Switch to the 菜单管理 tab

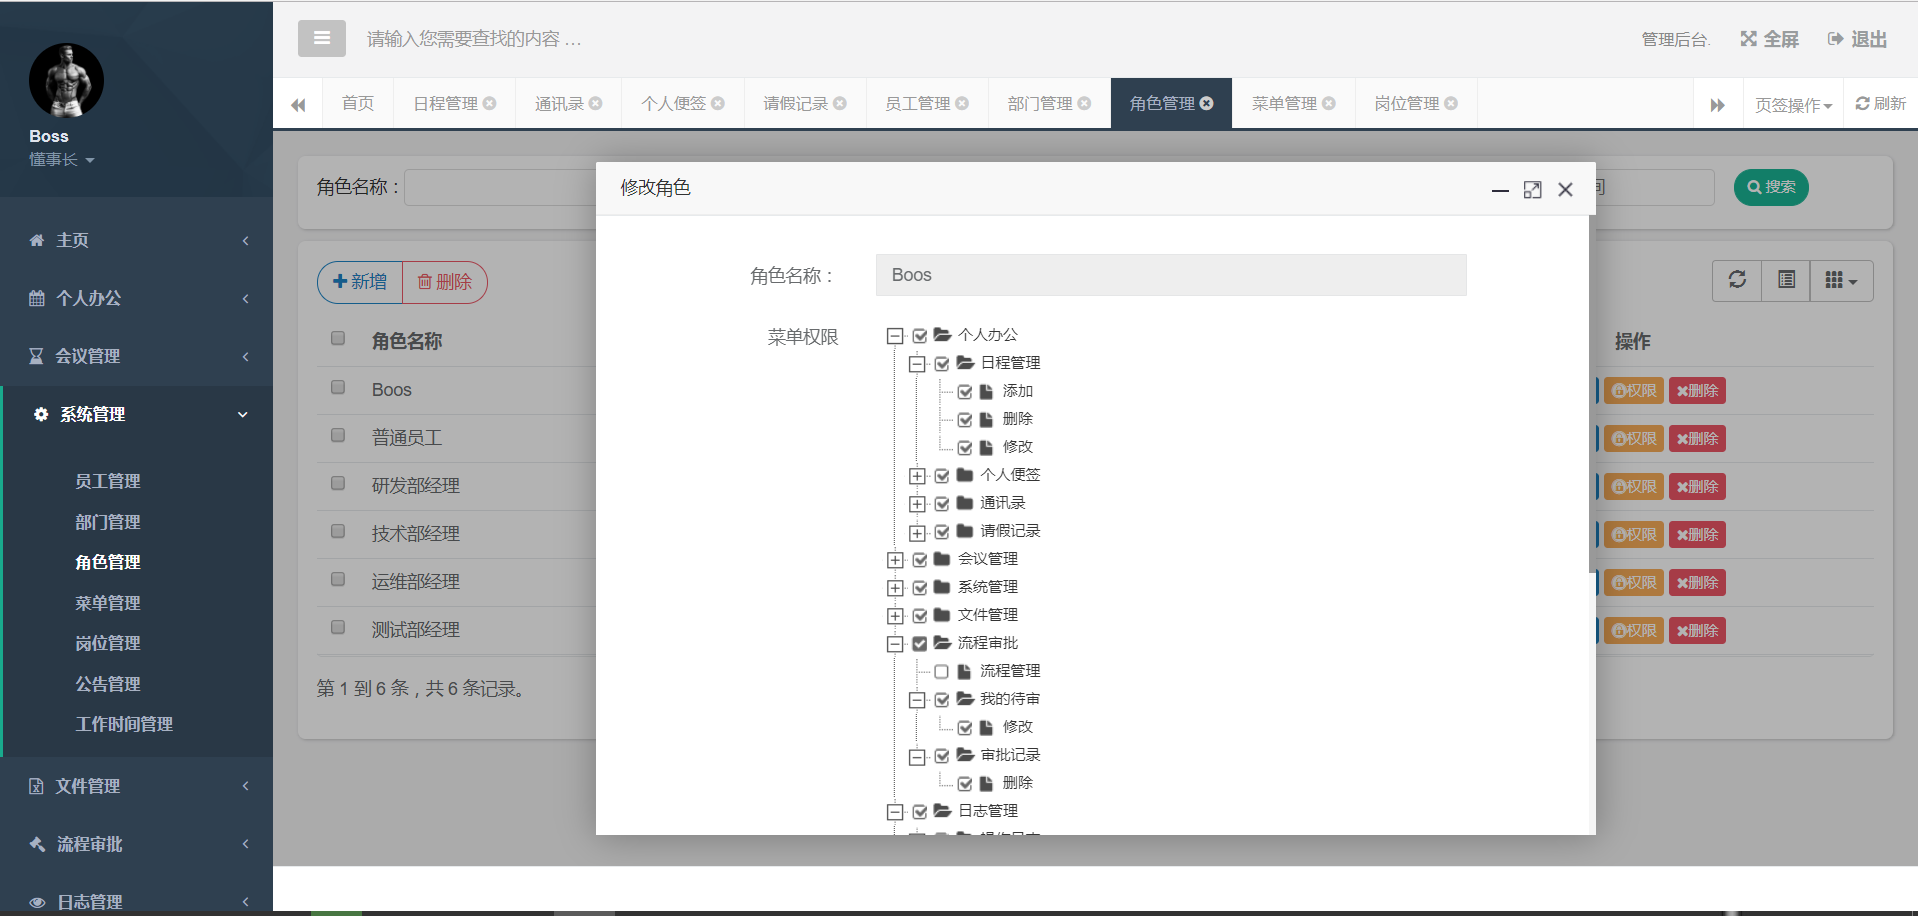click(1284, 103)
